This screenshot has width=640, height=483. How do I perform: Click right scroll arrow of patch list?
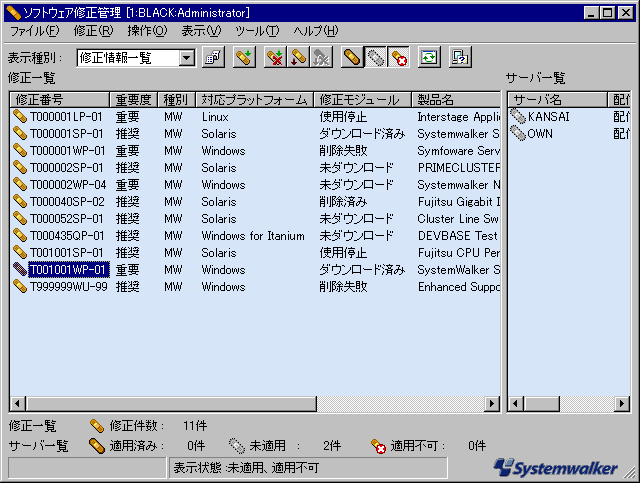[492, 404]
